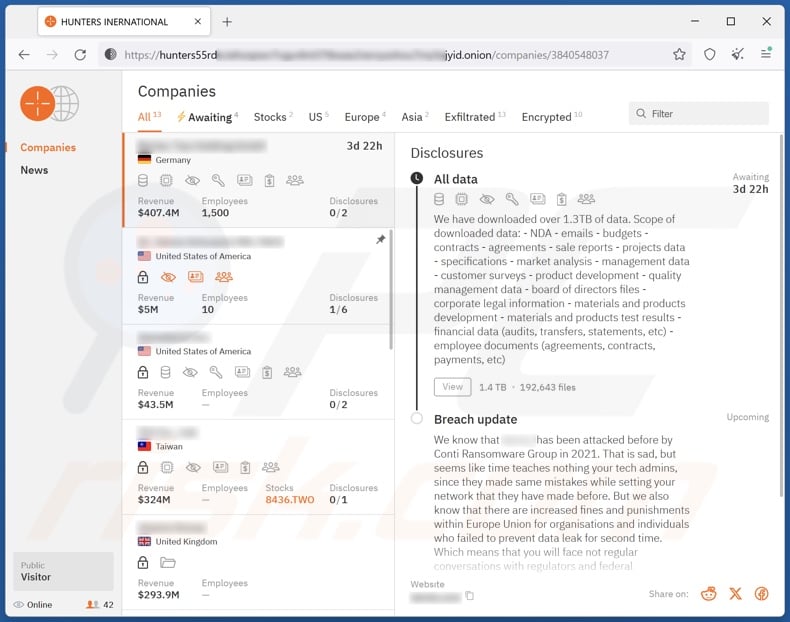This screenshot has height=622, width=790.
Task: Focus the Filter search field
Action: pos(699,113)
